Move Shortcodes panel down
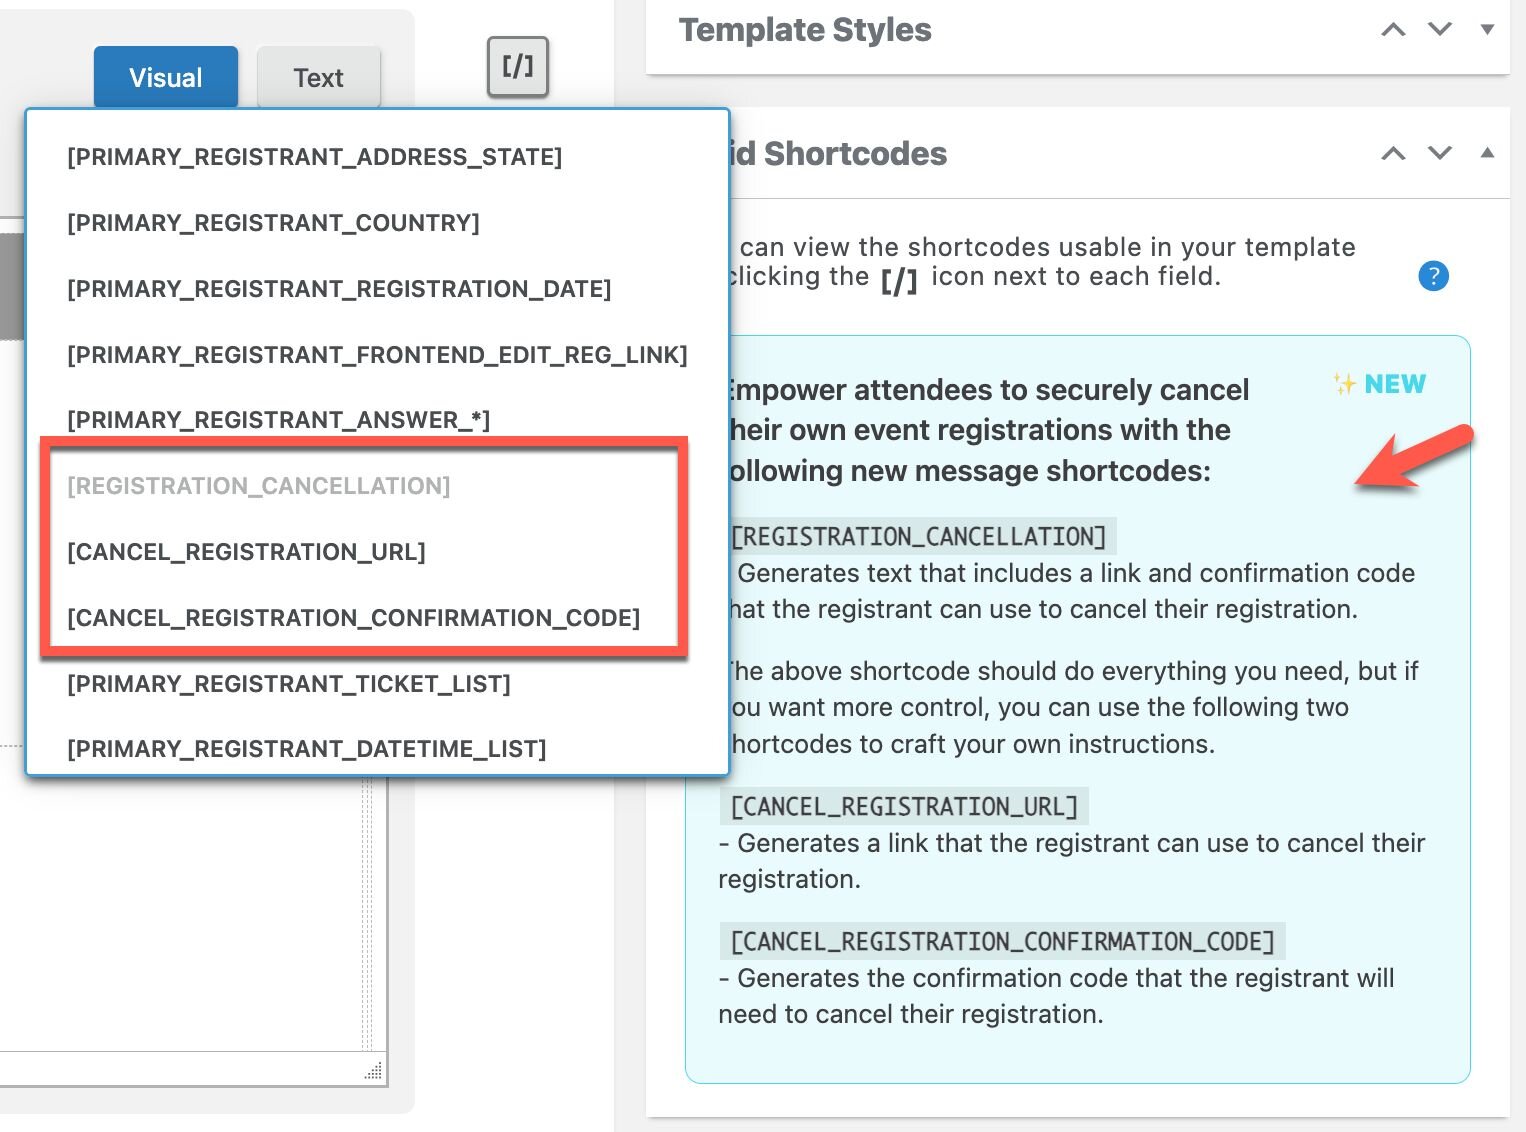 pyautogui.click(x=1440, y=154)
